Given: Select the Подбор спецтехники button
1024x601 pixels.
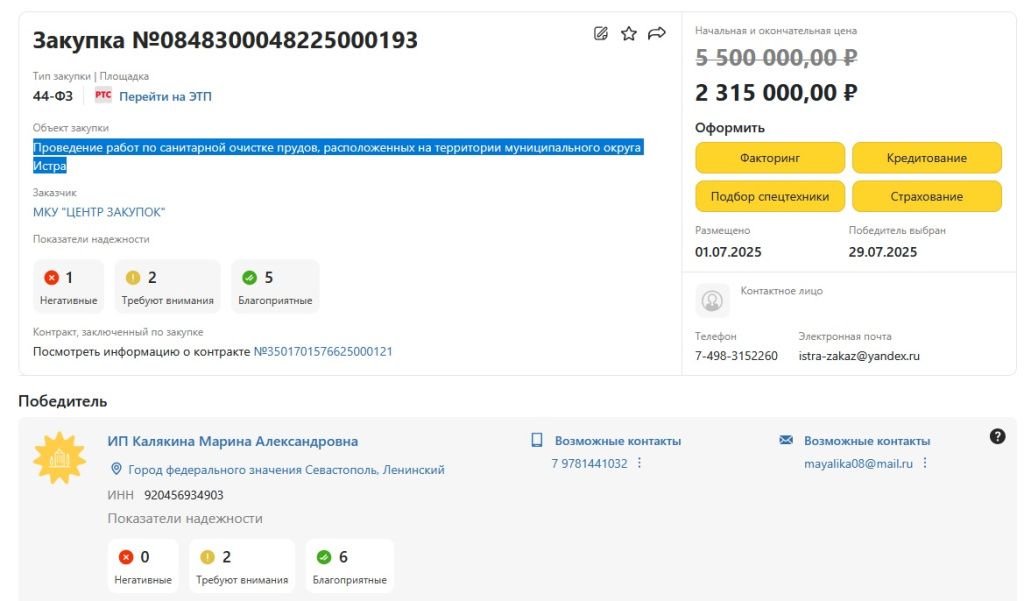Looking at the screenshot, I should [769, 196].
